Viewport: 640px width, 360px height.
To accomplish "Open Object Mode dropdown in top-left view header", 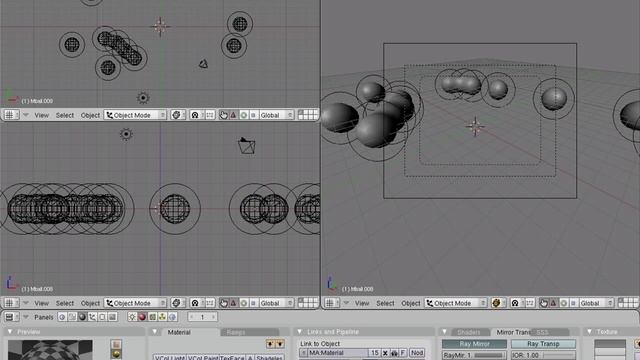I will click(136, 115).
